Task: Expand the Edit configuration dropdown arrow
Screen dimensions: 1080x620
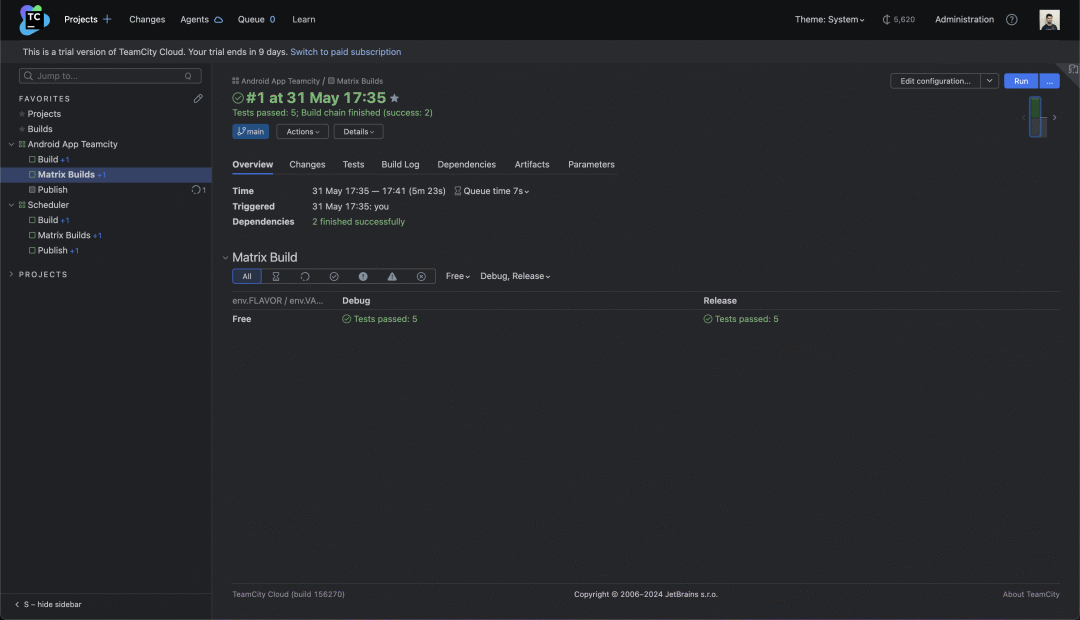Action: (x=989, y=81)
